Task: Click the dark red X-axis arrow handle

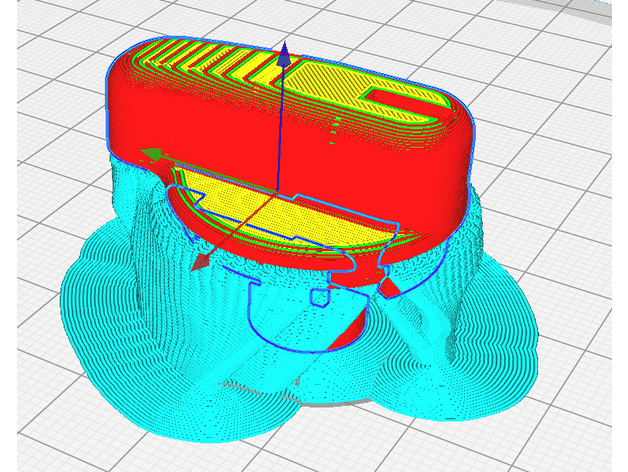Action: tap(200, 262)
